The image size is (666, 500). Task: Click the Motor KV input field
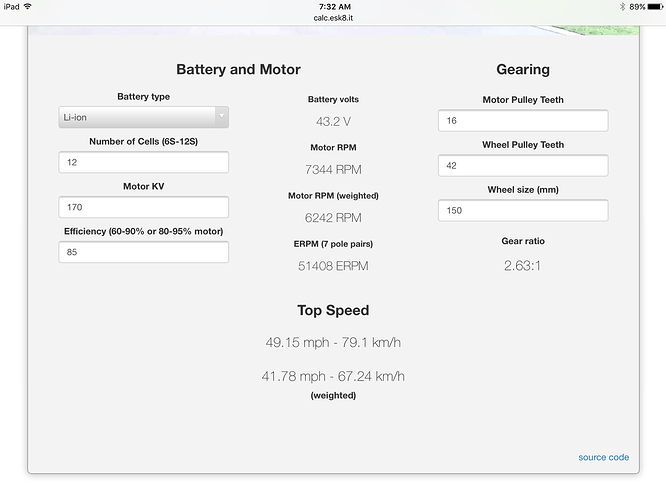click(x=143, y=207)
